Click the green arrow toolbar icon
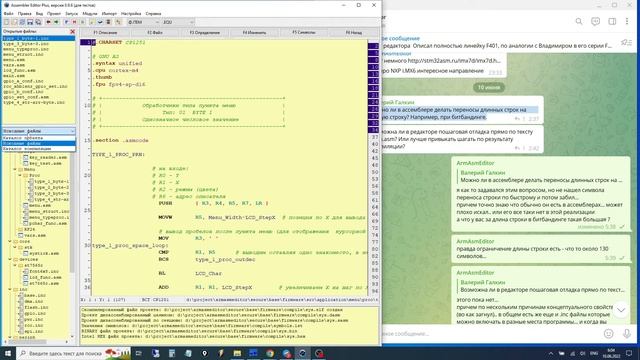Image resolution: width=640 pixels, height=360 pixels. 56,22
